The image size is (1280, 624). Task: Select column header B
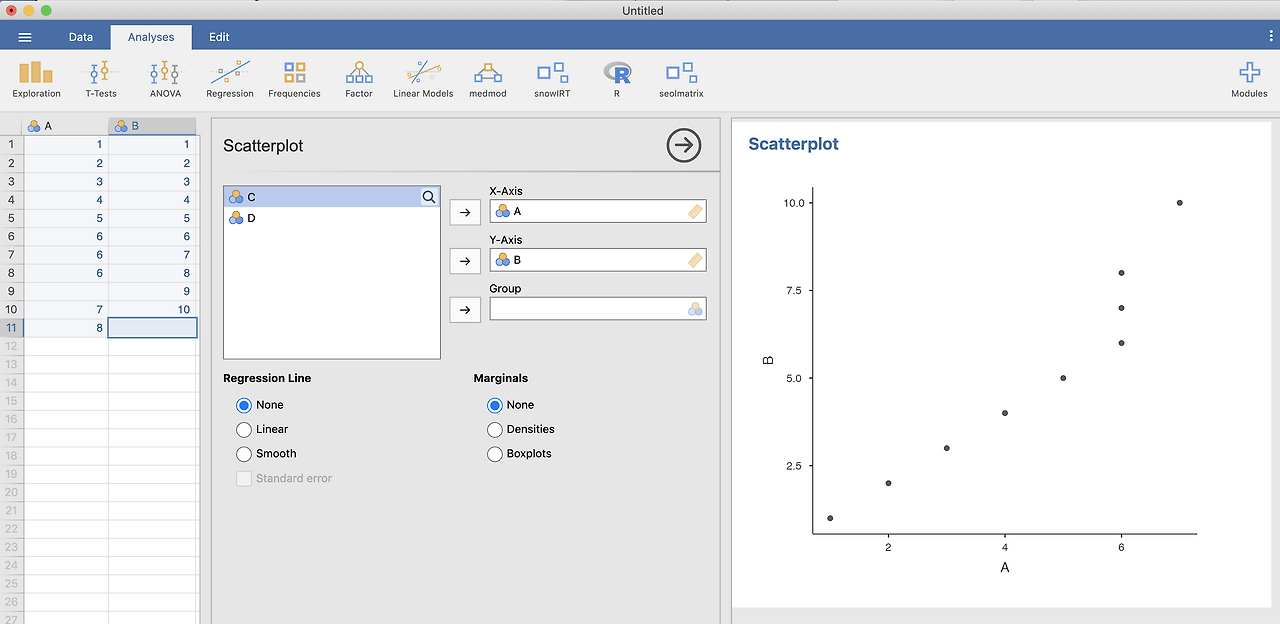tap(152, 126)
